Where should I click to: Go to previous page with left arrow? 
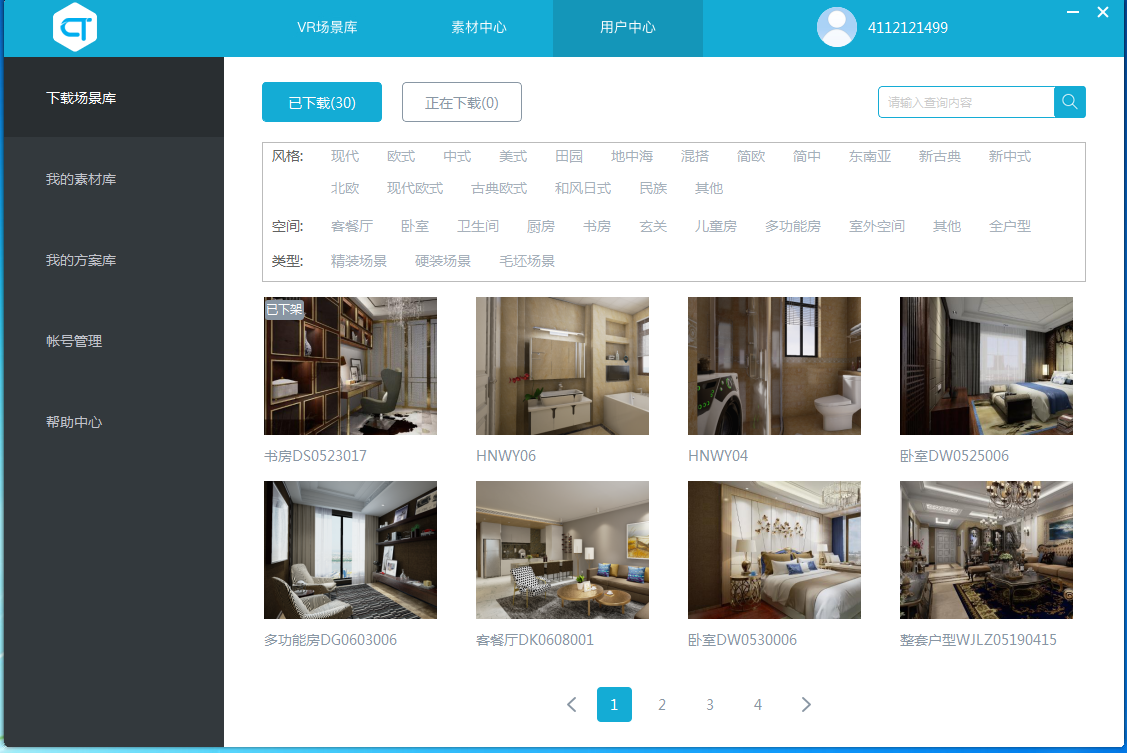[x=571, y=705]
